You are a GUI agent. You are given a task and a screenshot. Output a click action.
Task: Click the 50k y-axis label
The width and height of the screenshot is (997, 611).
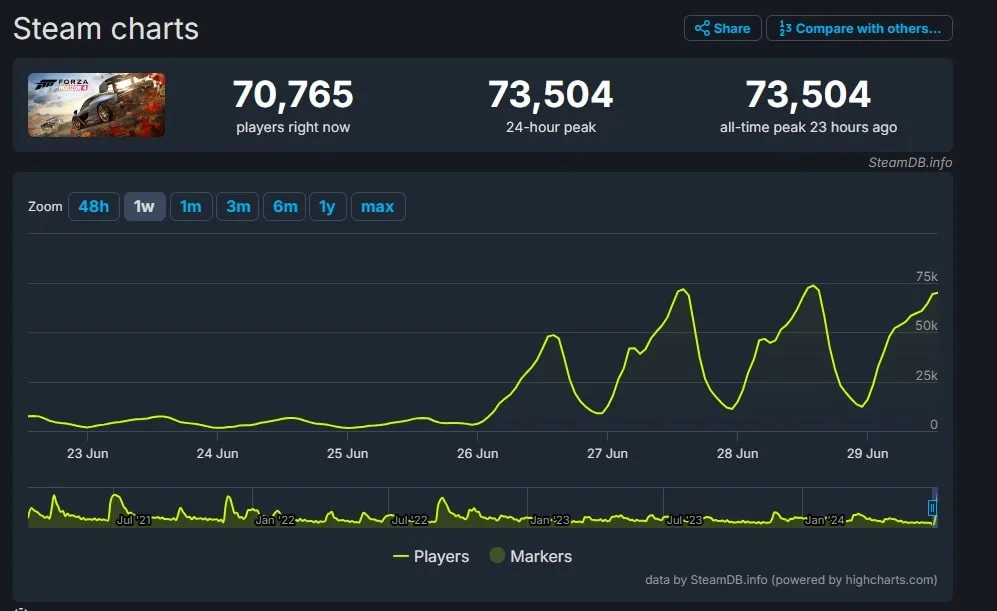(x=926, y=326)
